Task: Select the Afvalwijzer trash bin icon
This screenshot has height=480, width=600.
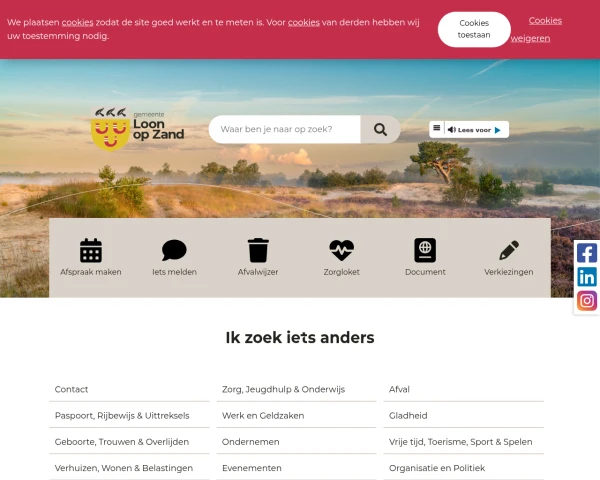Action: (x=258, y=250)
